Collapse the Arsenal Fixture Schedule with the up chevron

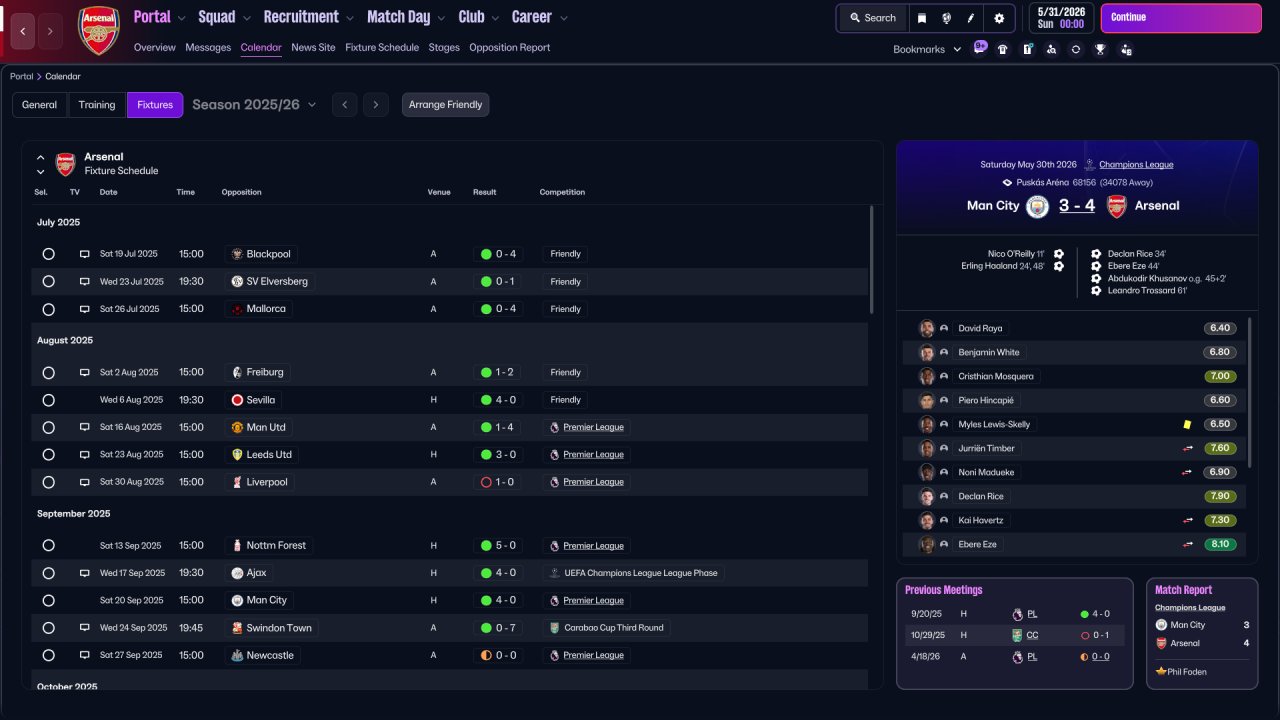(41, 157)
